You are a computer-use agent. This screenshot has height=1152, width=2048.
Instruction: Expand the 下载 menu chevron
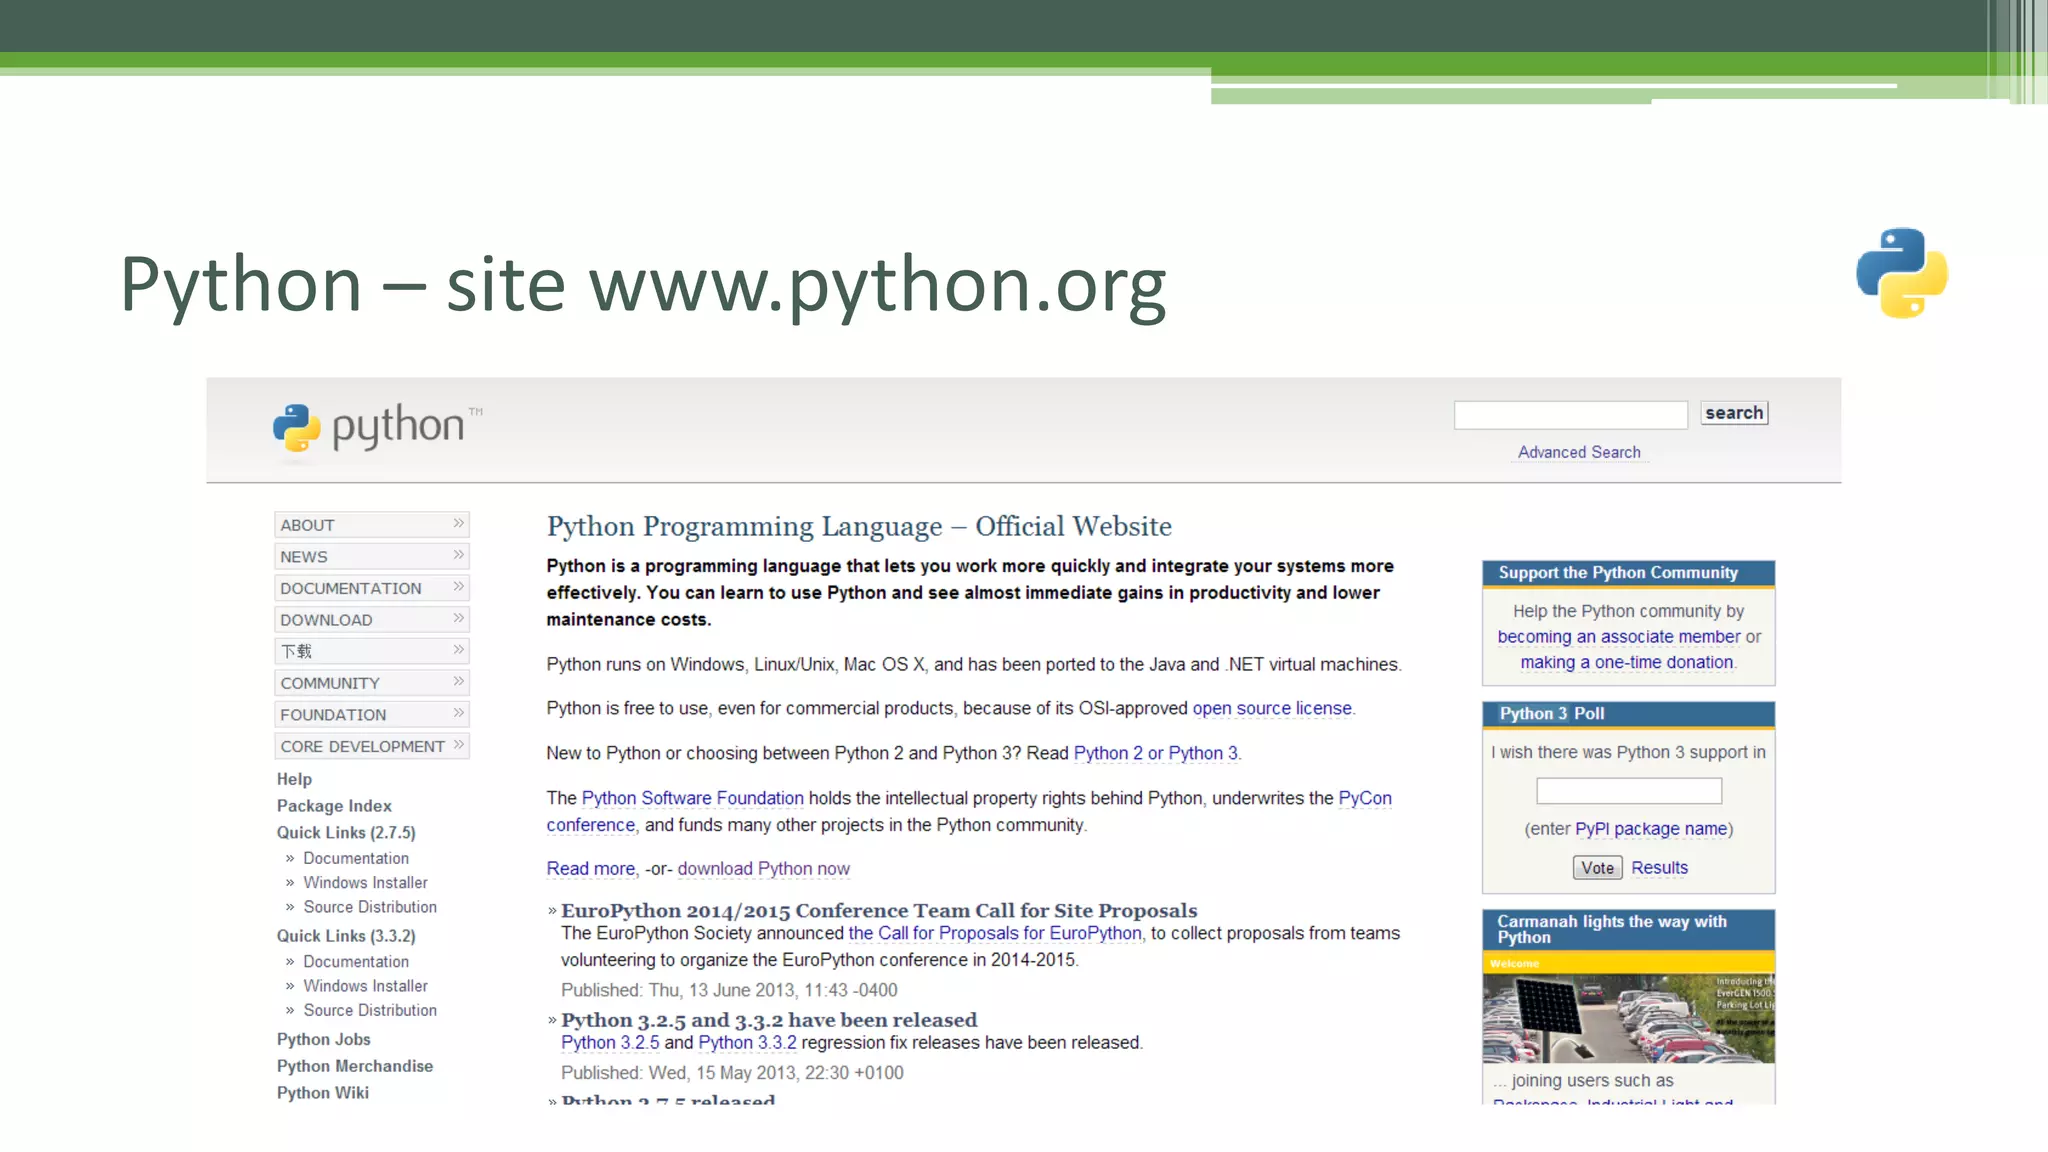click(x=458, y=650)
